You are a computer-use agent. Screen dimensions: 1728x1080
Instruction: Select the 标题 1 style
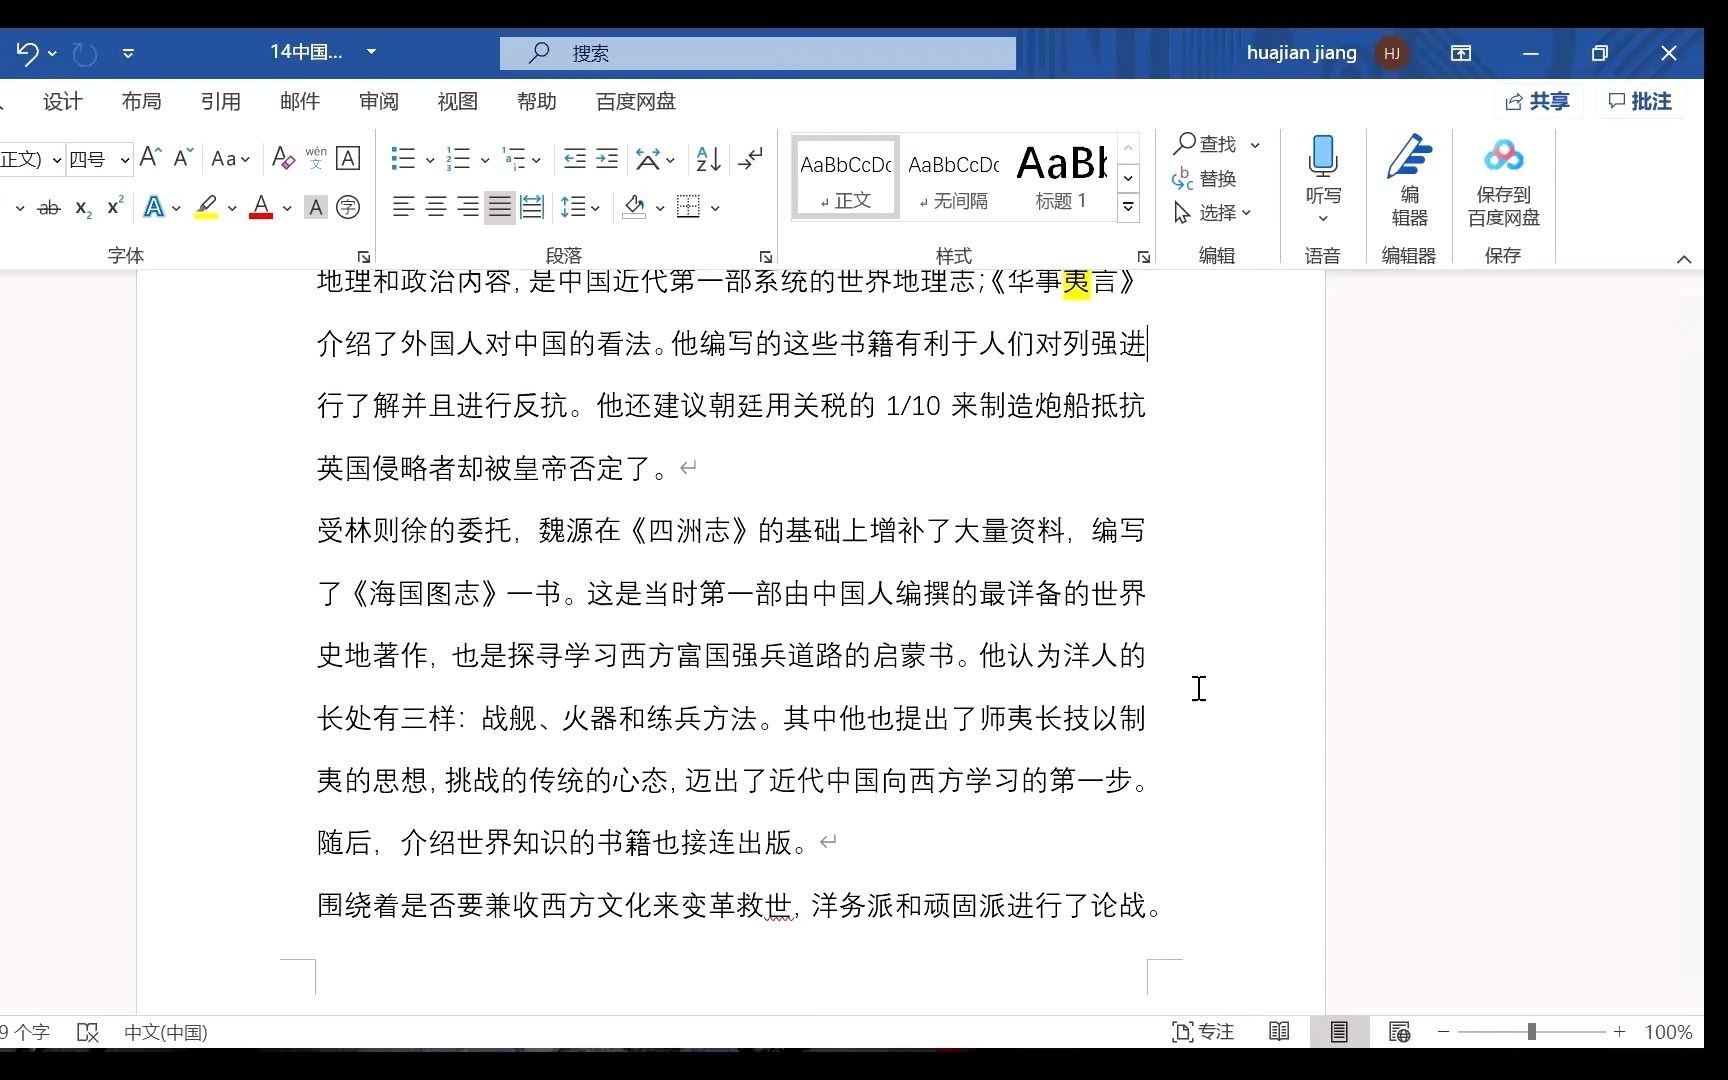(x=1061, y=177)
